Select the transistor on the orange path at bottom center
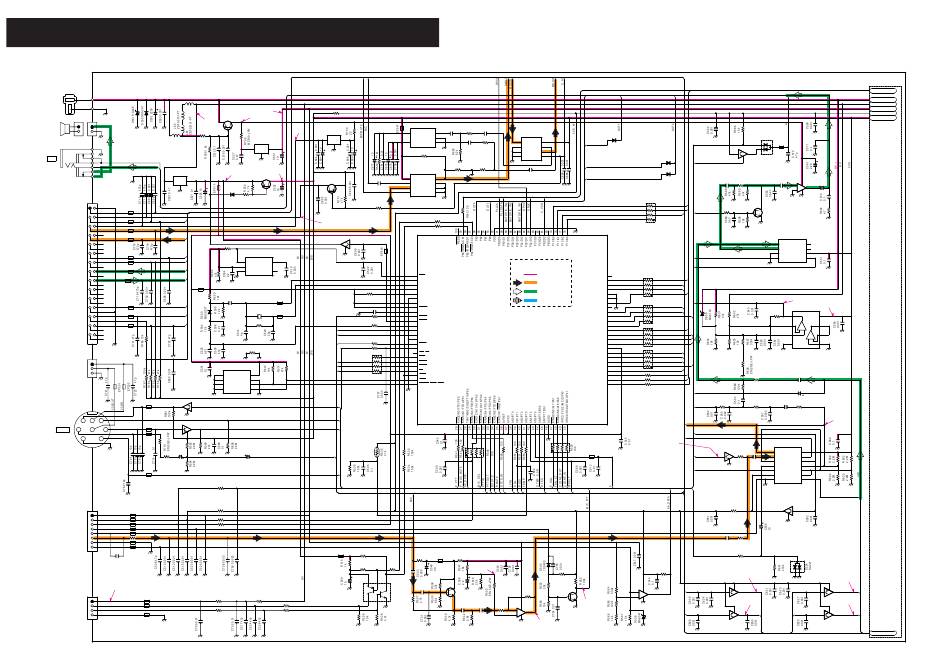This screenshot has width=950, height=654. (450, 592)
